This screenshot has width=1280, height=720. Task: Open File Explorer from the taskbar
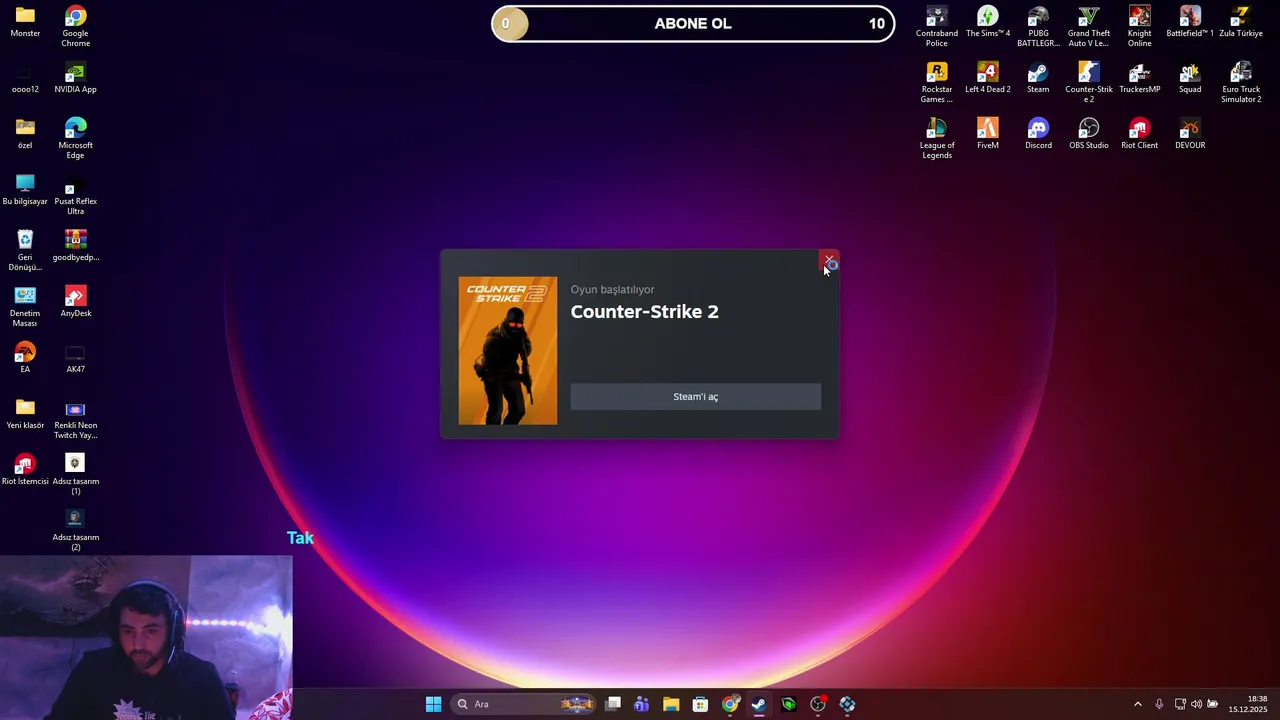click(x=671, y=704)
